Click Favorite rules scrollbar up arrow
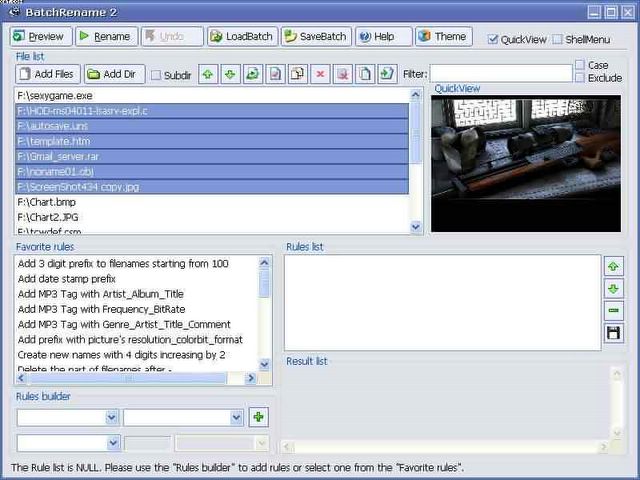The width and height of the screenshot is (640, 480). tap(264, 262)
